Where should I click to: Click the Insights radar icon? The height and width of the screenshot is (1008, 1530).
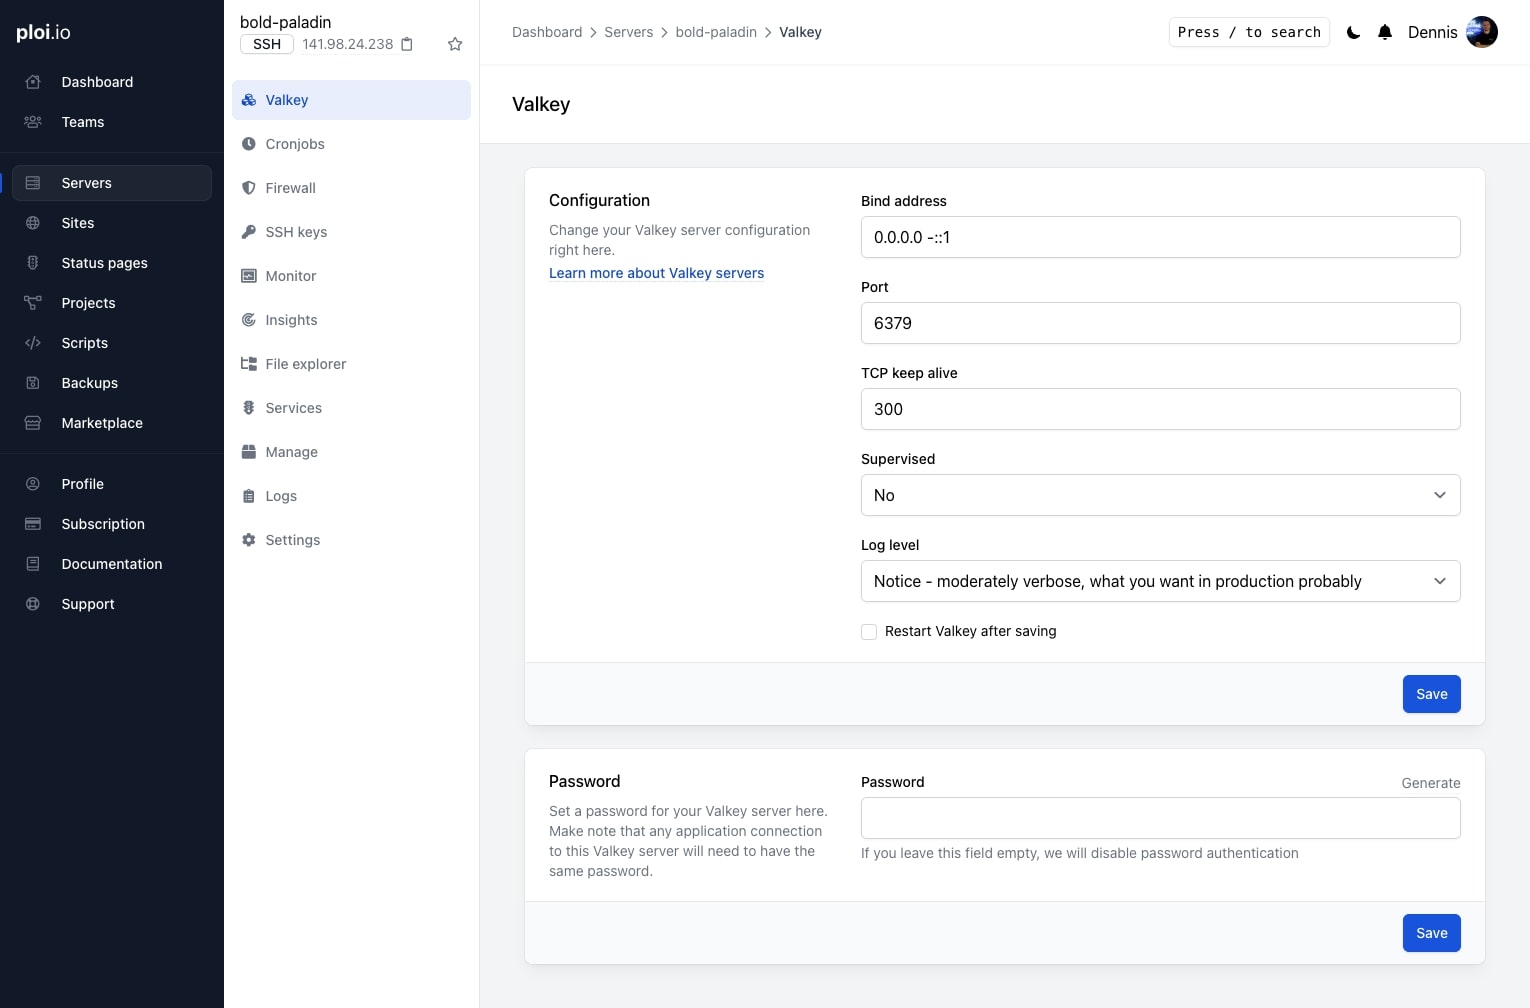(x=249, y=320)
